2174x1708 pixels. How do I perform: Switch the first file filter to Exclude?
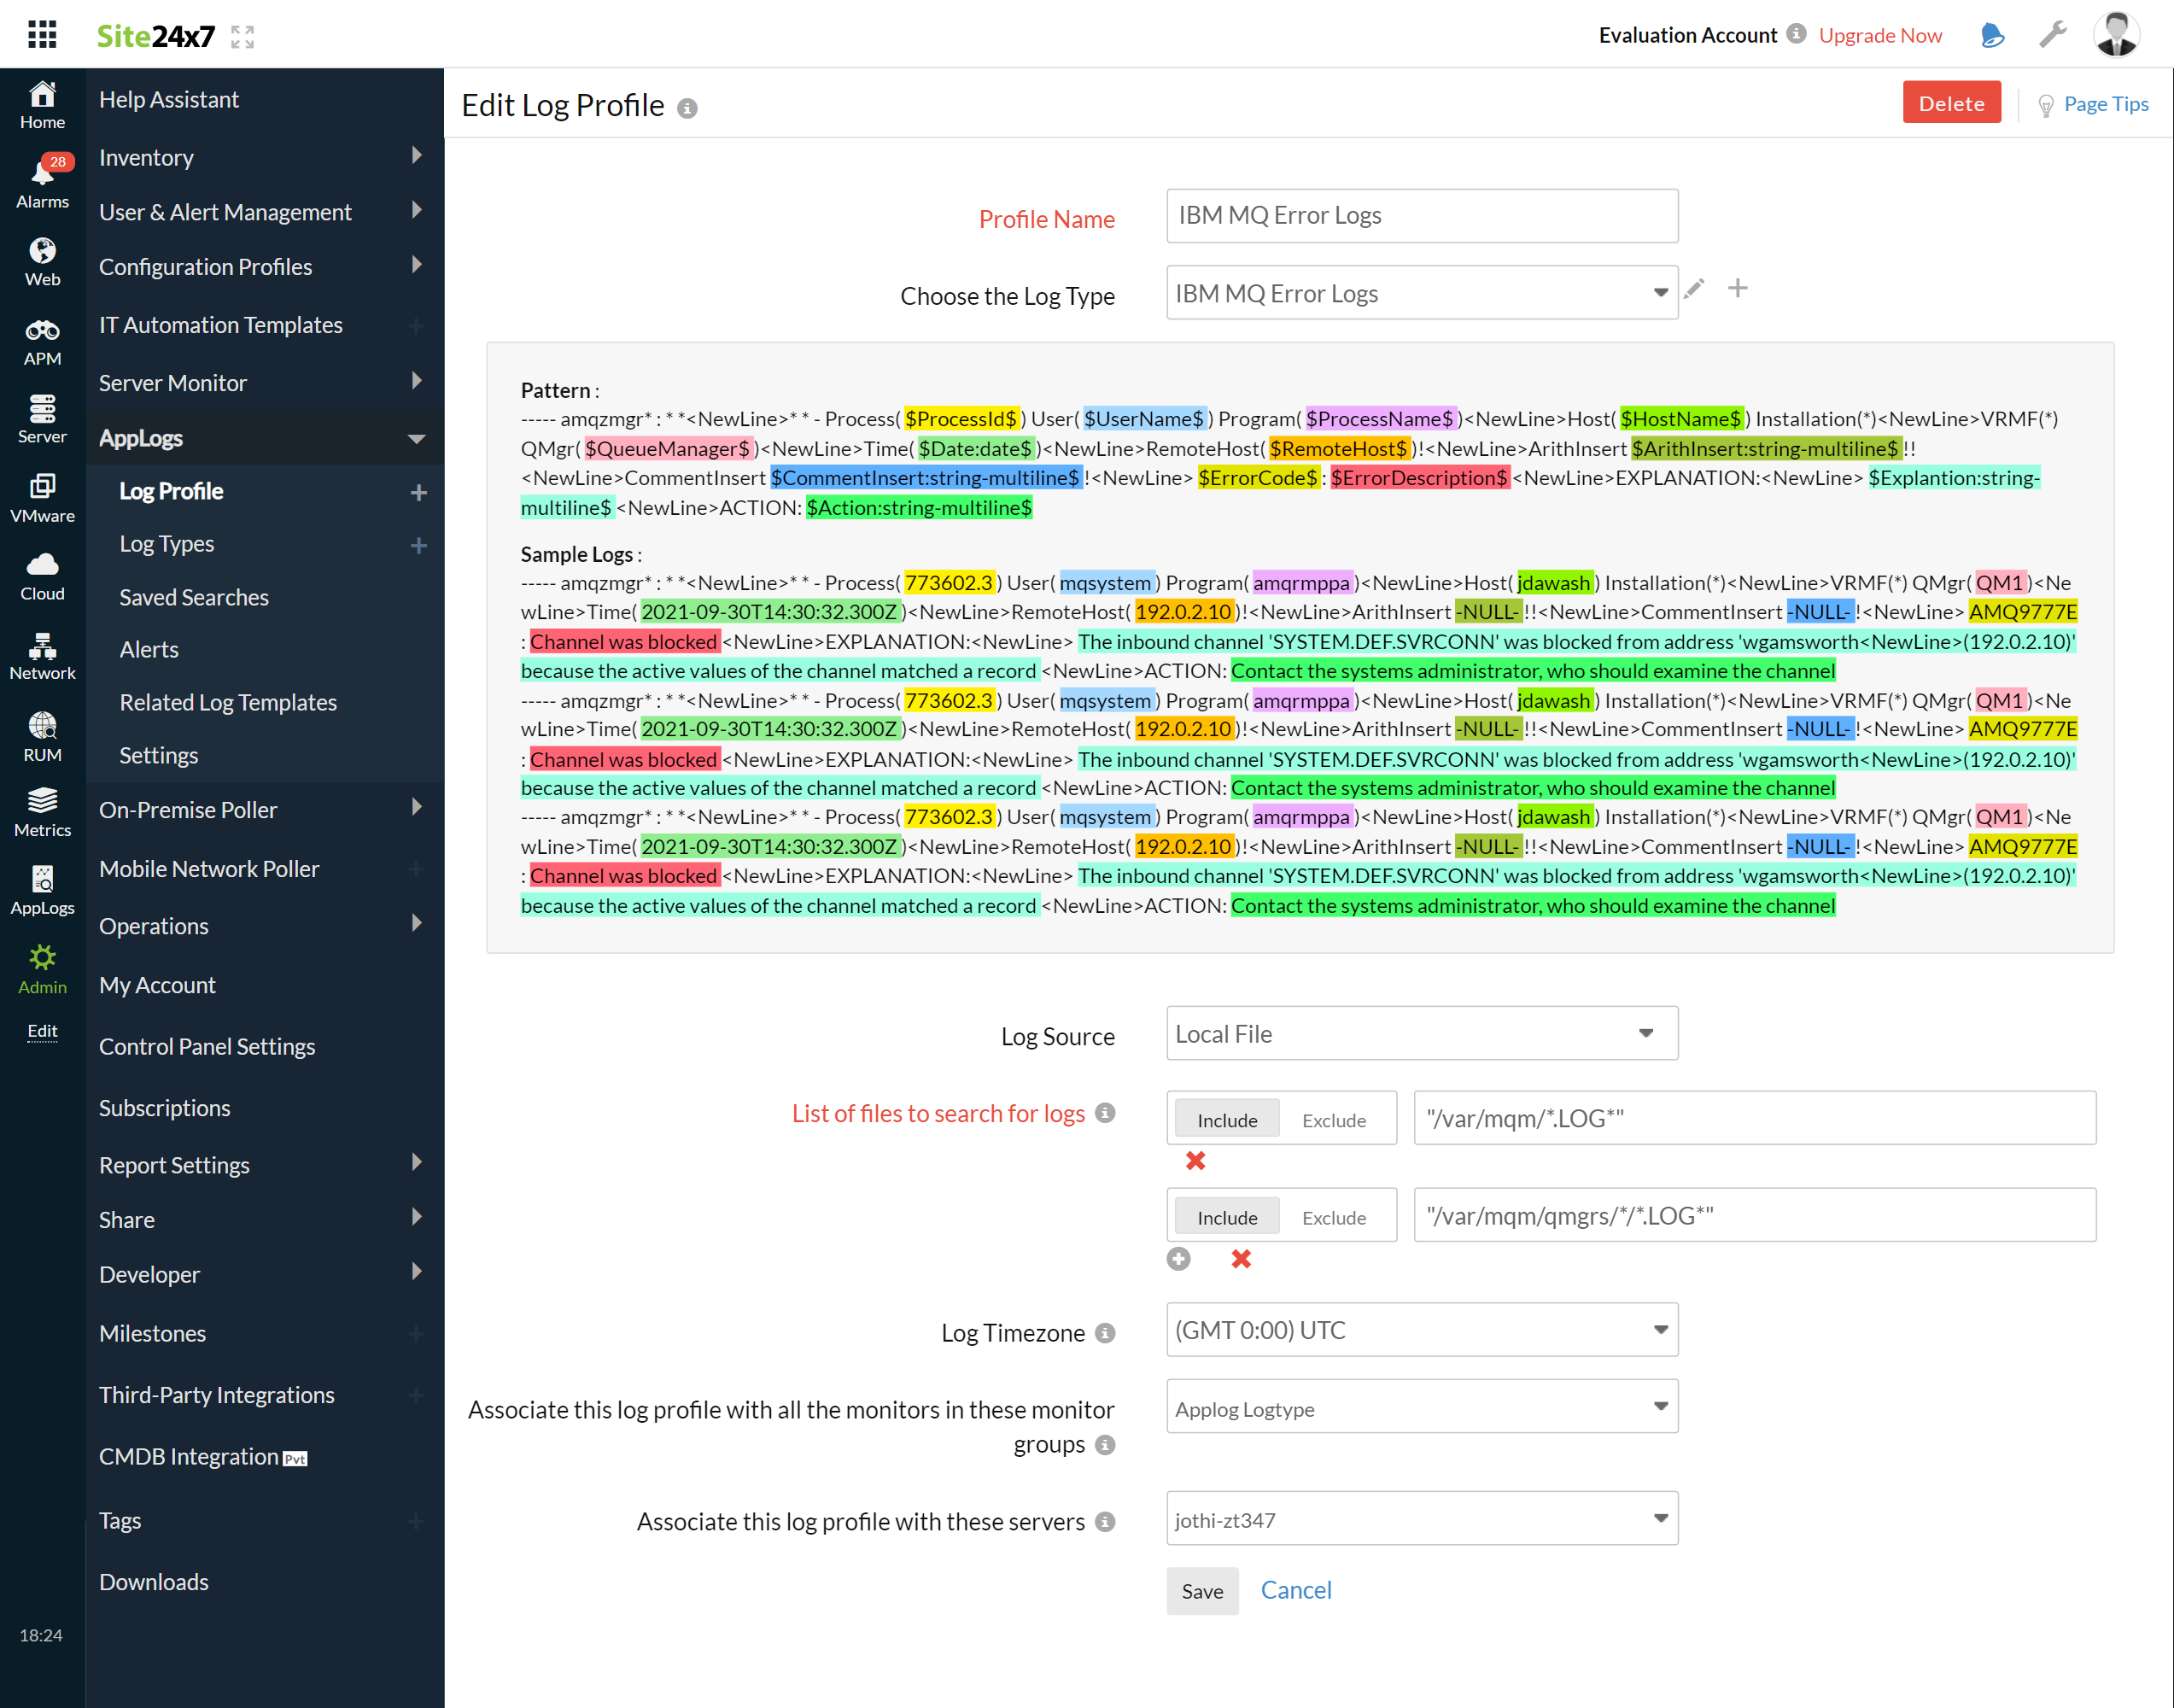click(1334, 1120)
